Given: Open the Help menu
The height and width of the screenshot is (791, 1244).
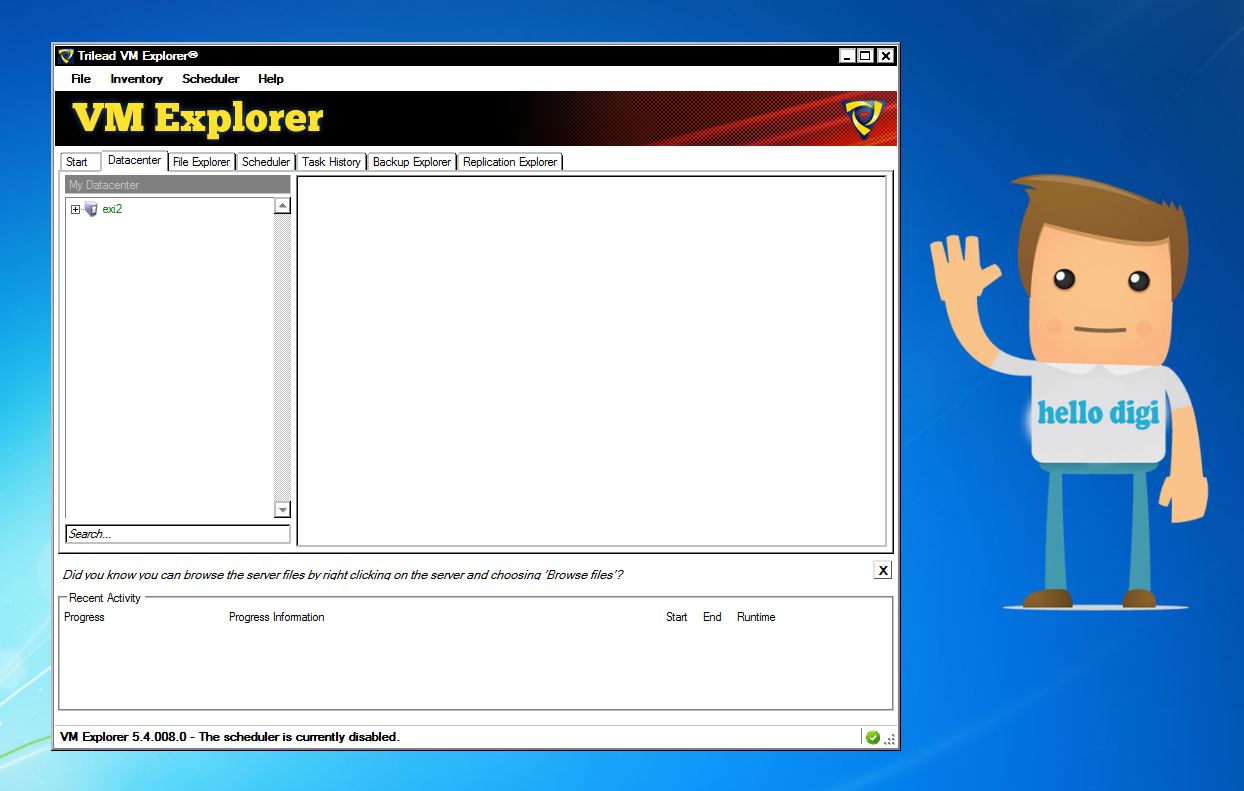Looking at the screenshot, I should tap(270, 79).
